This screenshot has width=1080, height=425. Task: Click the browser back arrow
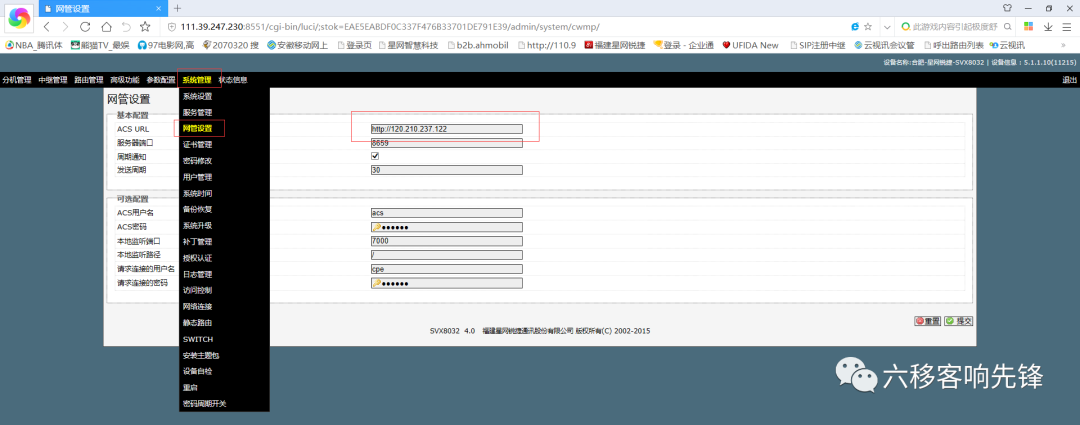click(46, 27)
